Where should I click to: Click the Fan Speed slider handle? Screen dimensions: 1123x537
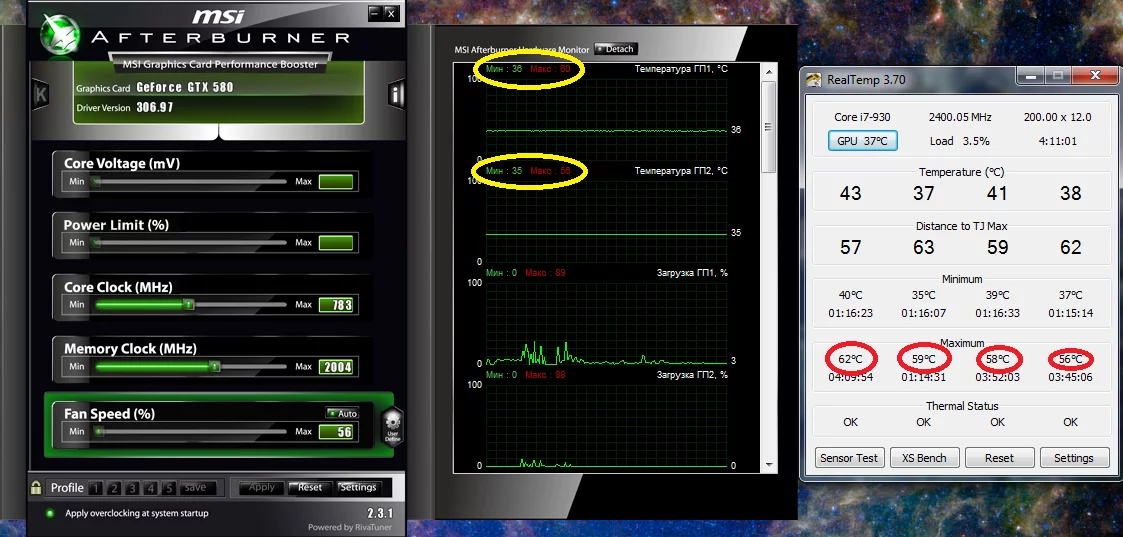[99, 432]
